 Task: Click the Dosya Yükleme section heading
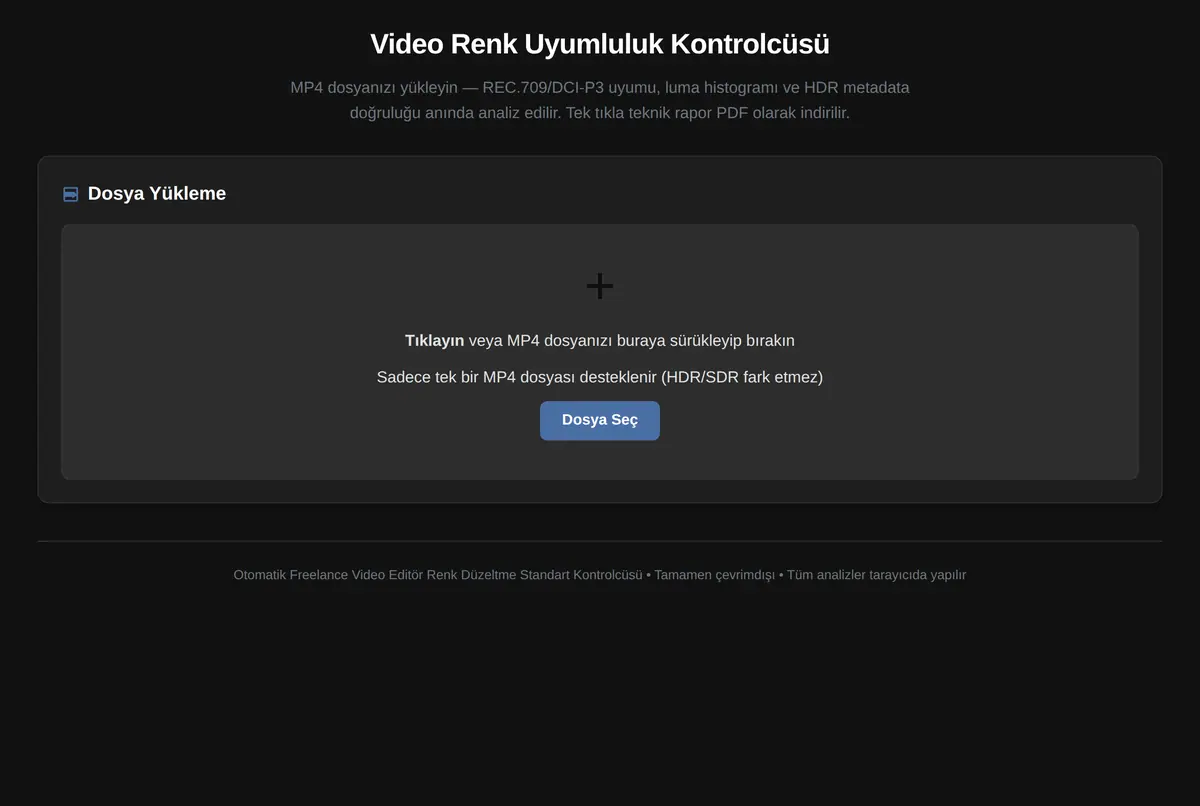coord(157,193)
